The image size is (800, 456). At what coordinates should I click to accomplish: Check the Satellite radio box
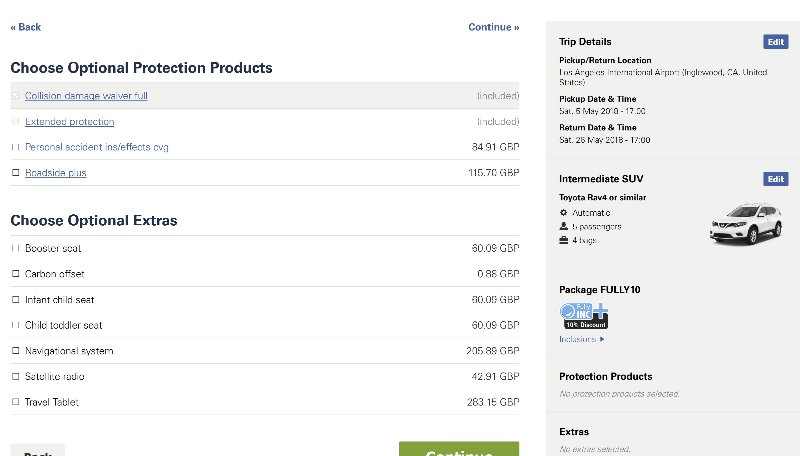(x=15, y=377)
